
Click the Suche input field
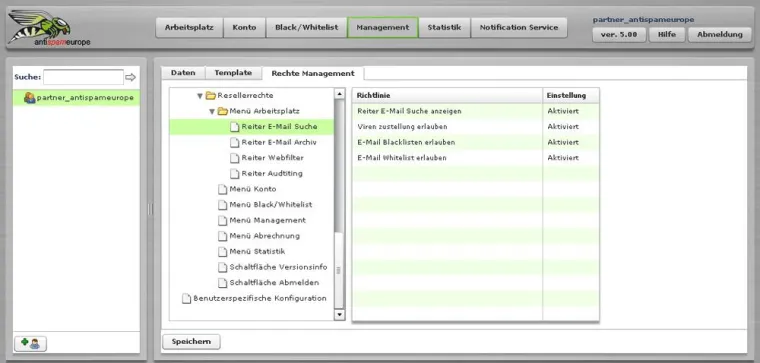pyautogui.click(x=83, y=77)
